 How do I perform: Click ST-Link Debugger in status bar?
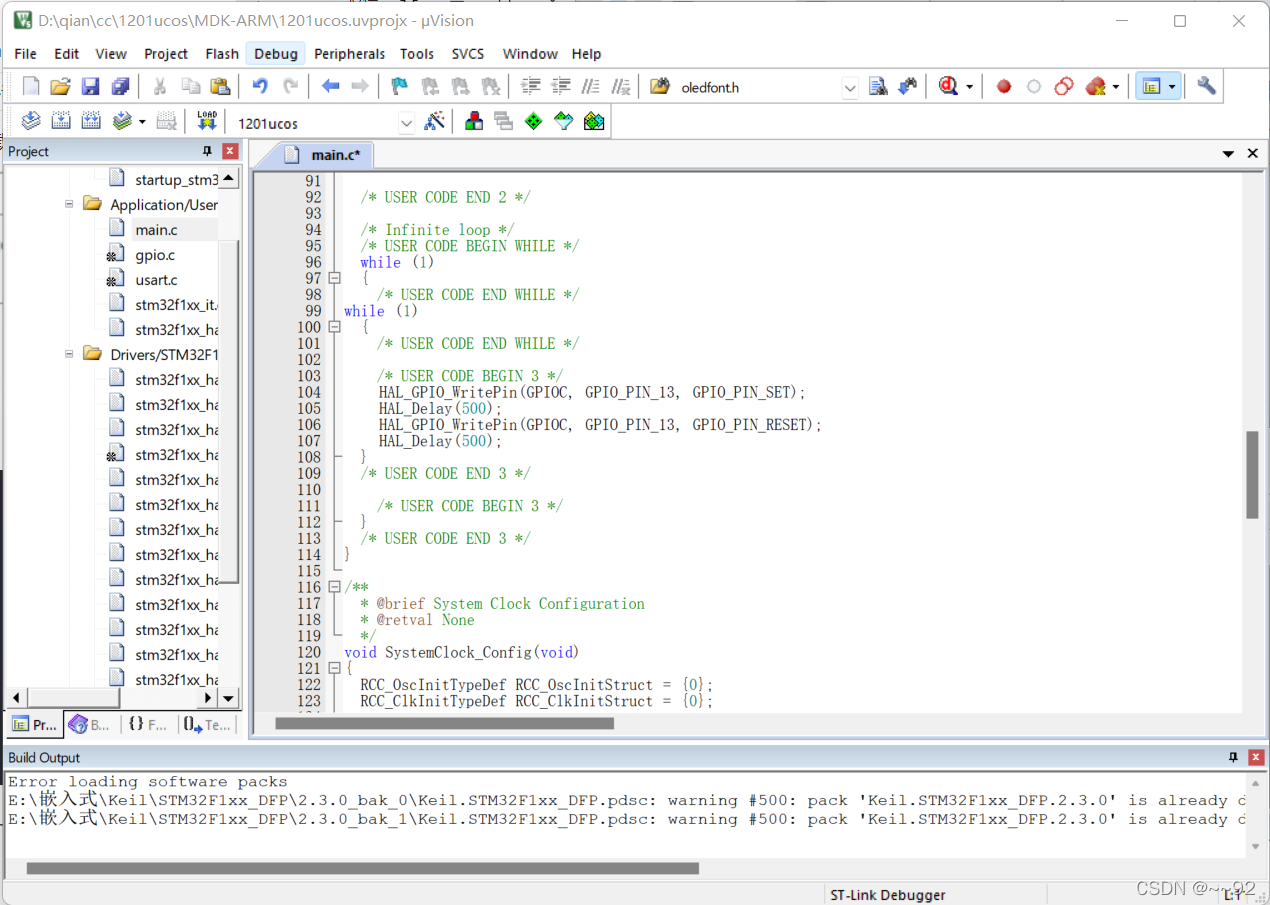tap(887, 895)
